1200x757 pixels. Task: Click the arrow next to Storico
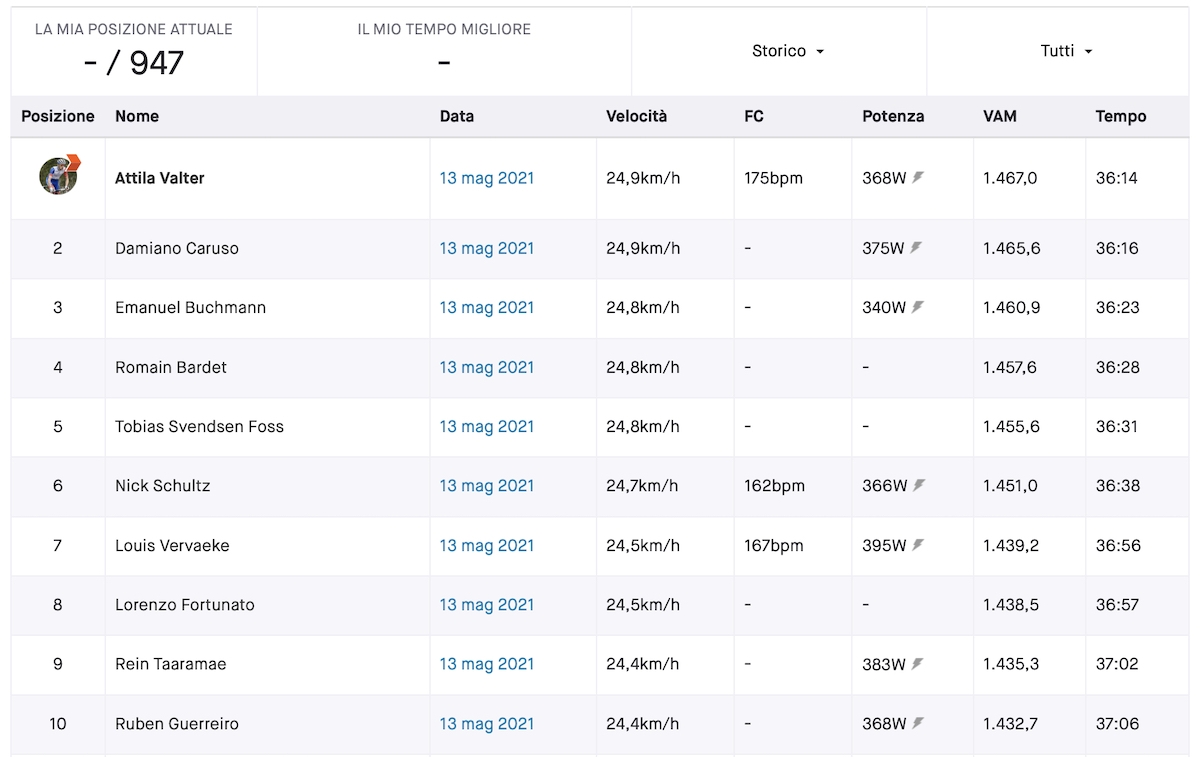tap(820, 52)
